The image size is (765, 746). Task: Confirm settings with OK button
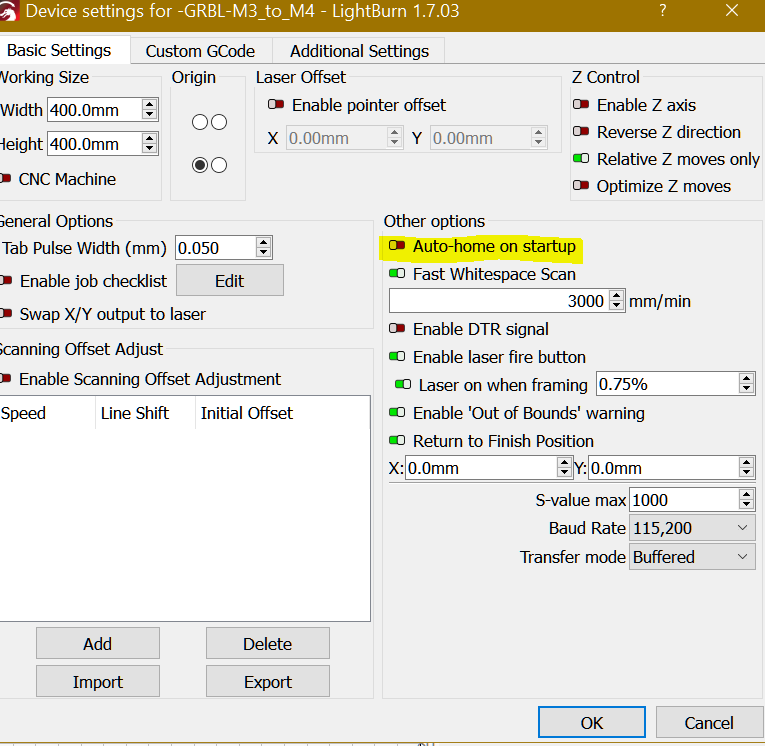click(x=592, y=722)
